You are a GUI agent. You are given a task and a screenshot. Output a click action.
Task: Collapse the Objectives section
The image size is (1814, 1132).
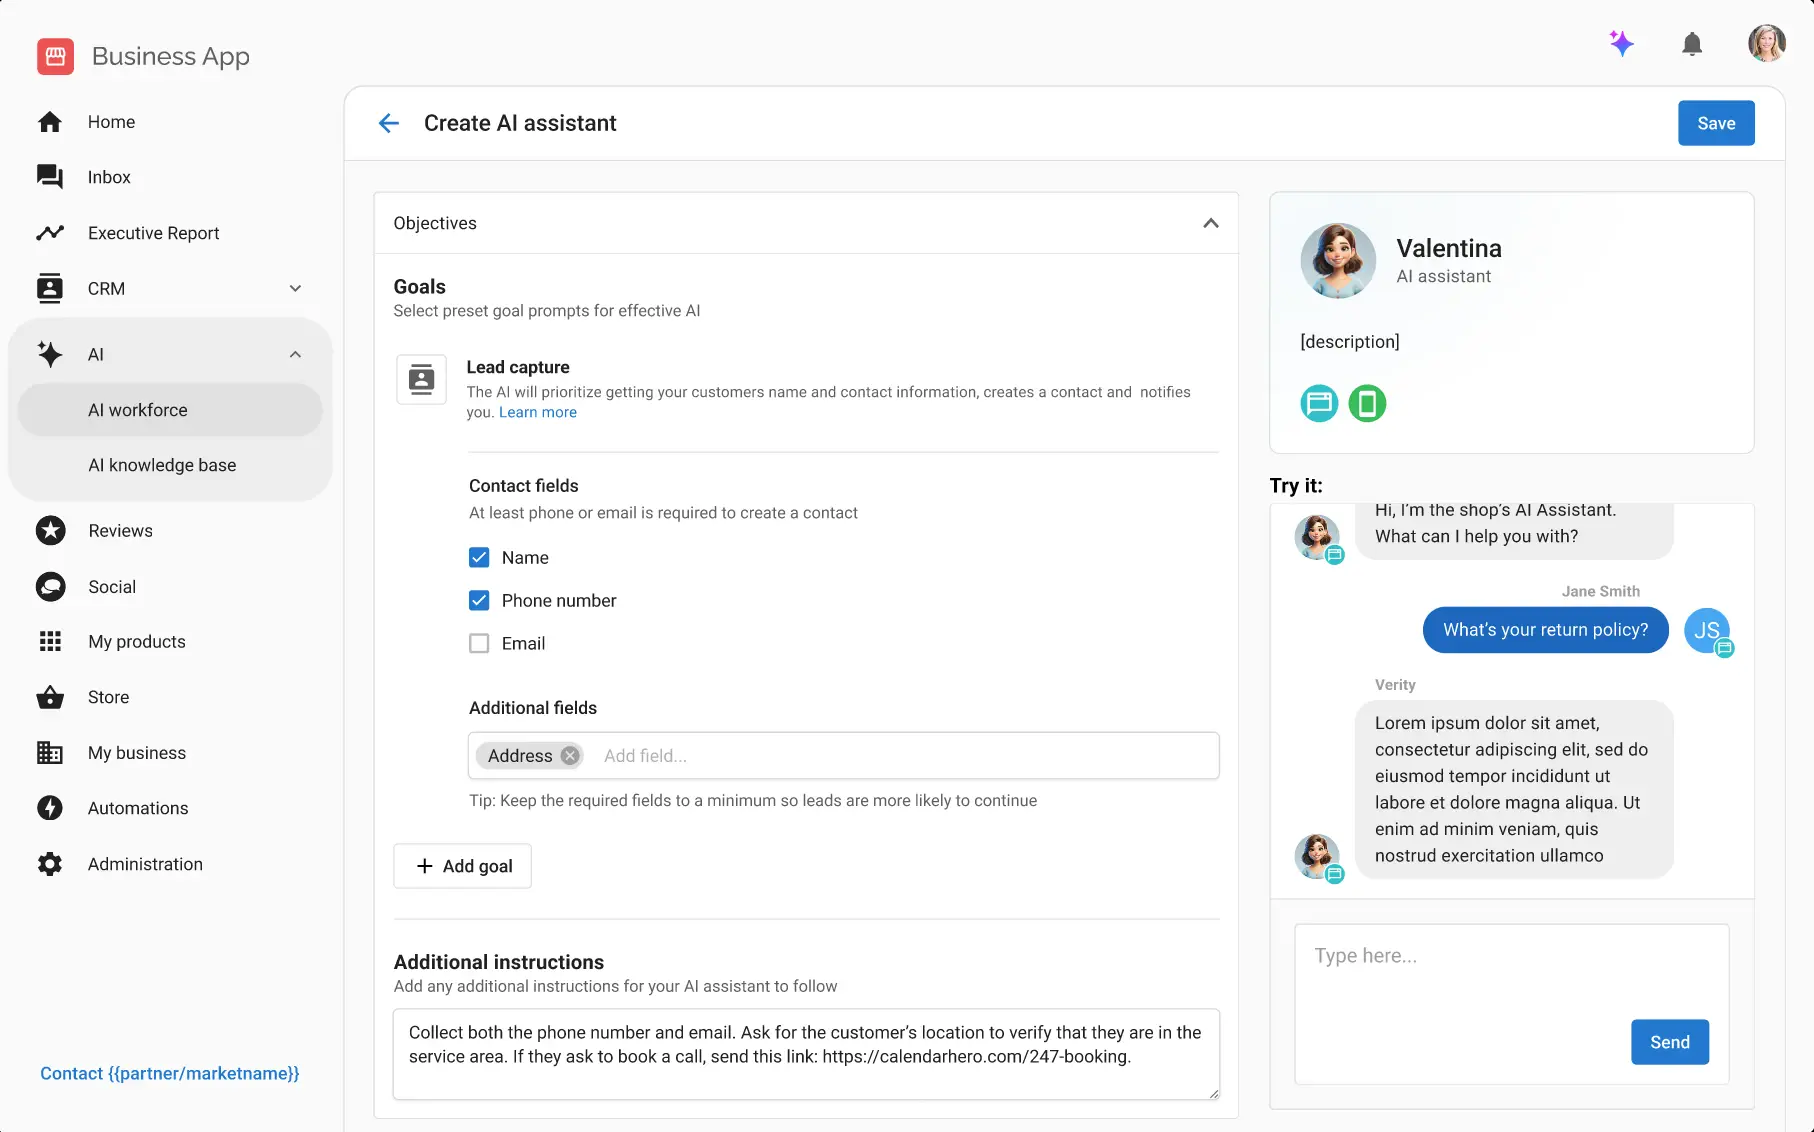pyautogui.click(x=1210, y=223)
